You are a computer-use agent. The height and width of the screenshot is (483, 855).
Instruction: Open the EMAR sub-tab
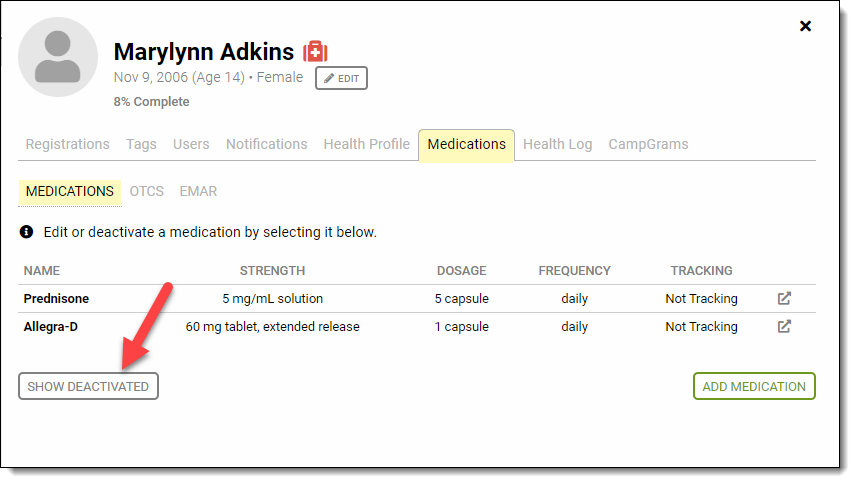click(x=198, y=191)
